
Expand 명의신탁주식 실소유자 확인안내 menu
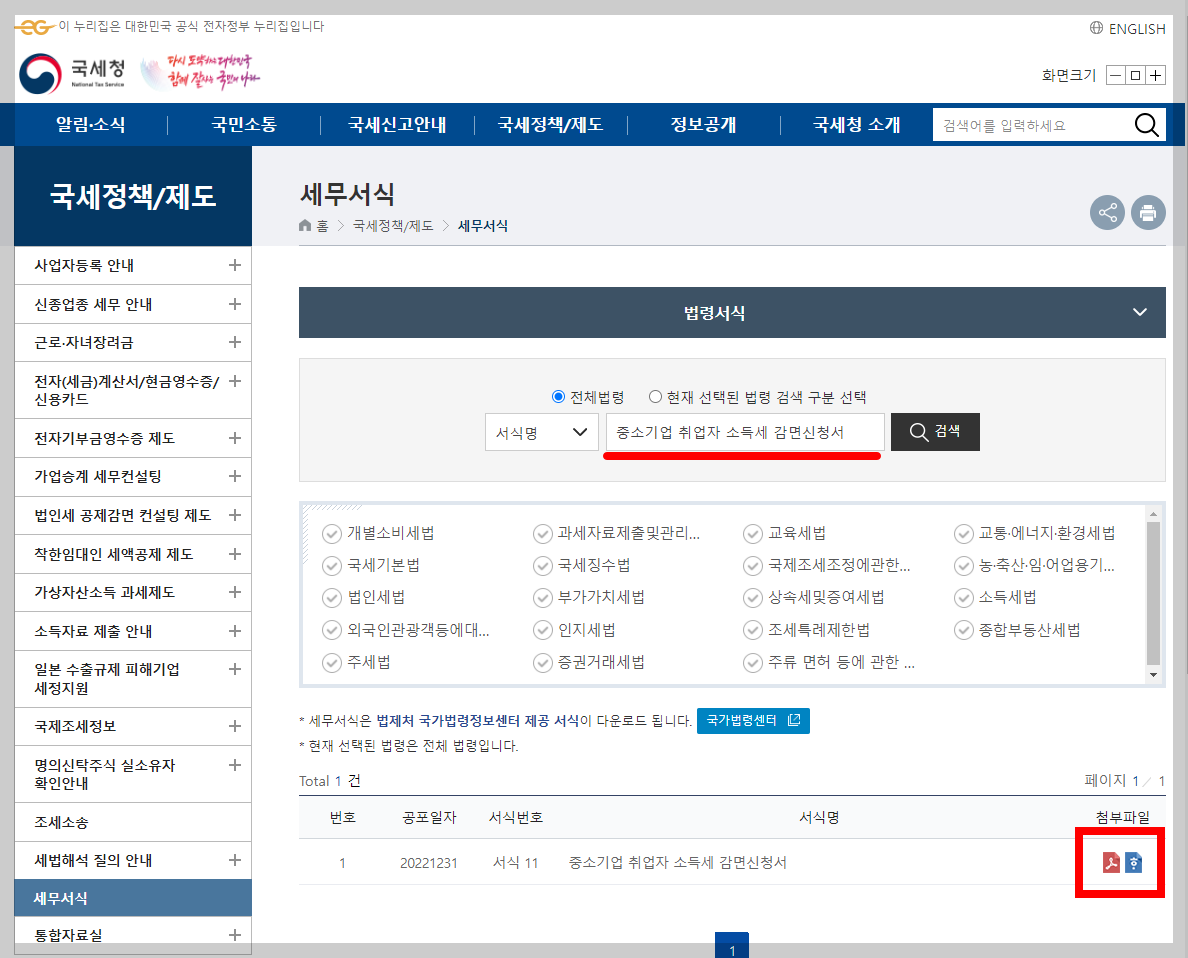235,765
